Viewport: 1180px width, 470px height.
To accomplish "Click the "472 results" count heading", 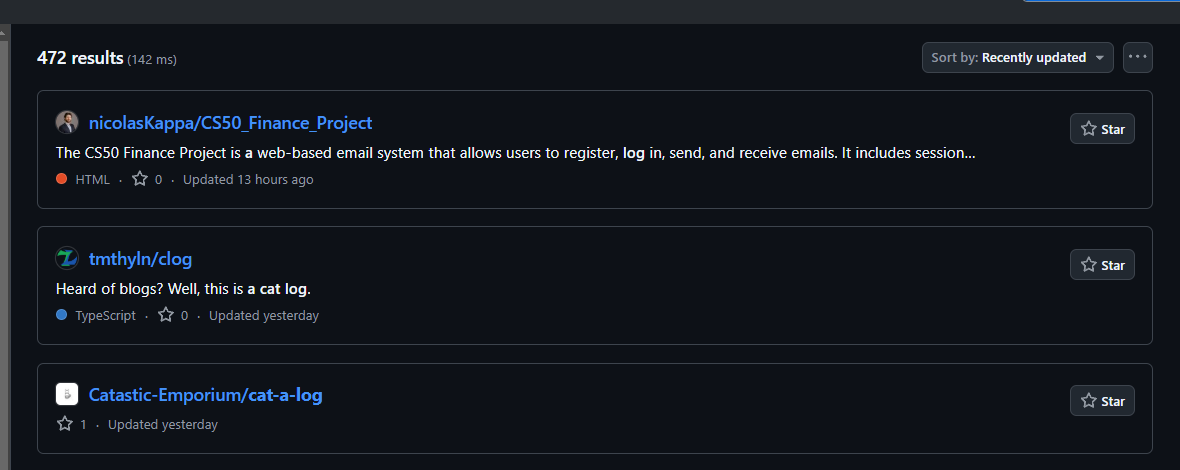I will tap(80, 58).
